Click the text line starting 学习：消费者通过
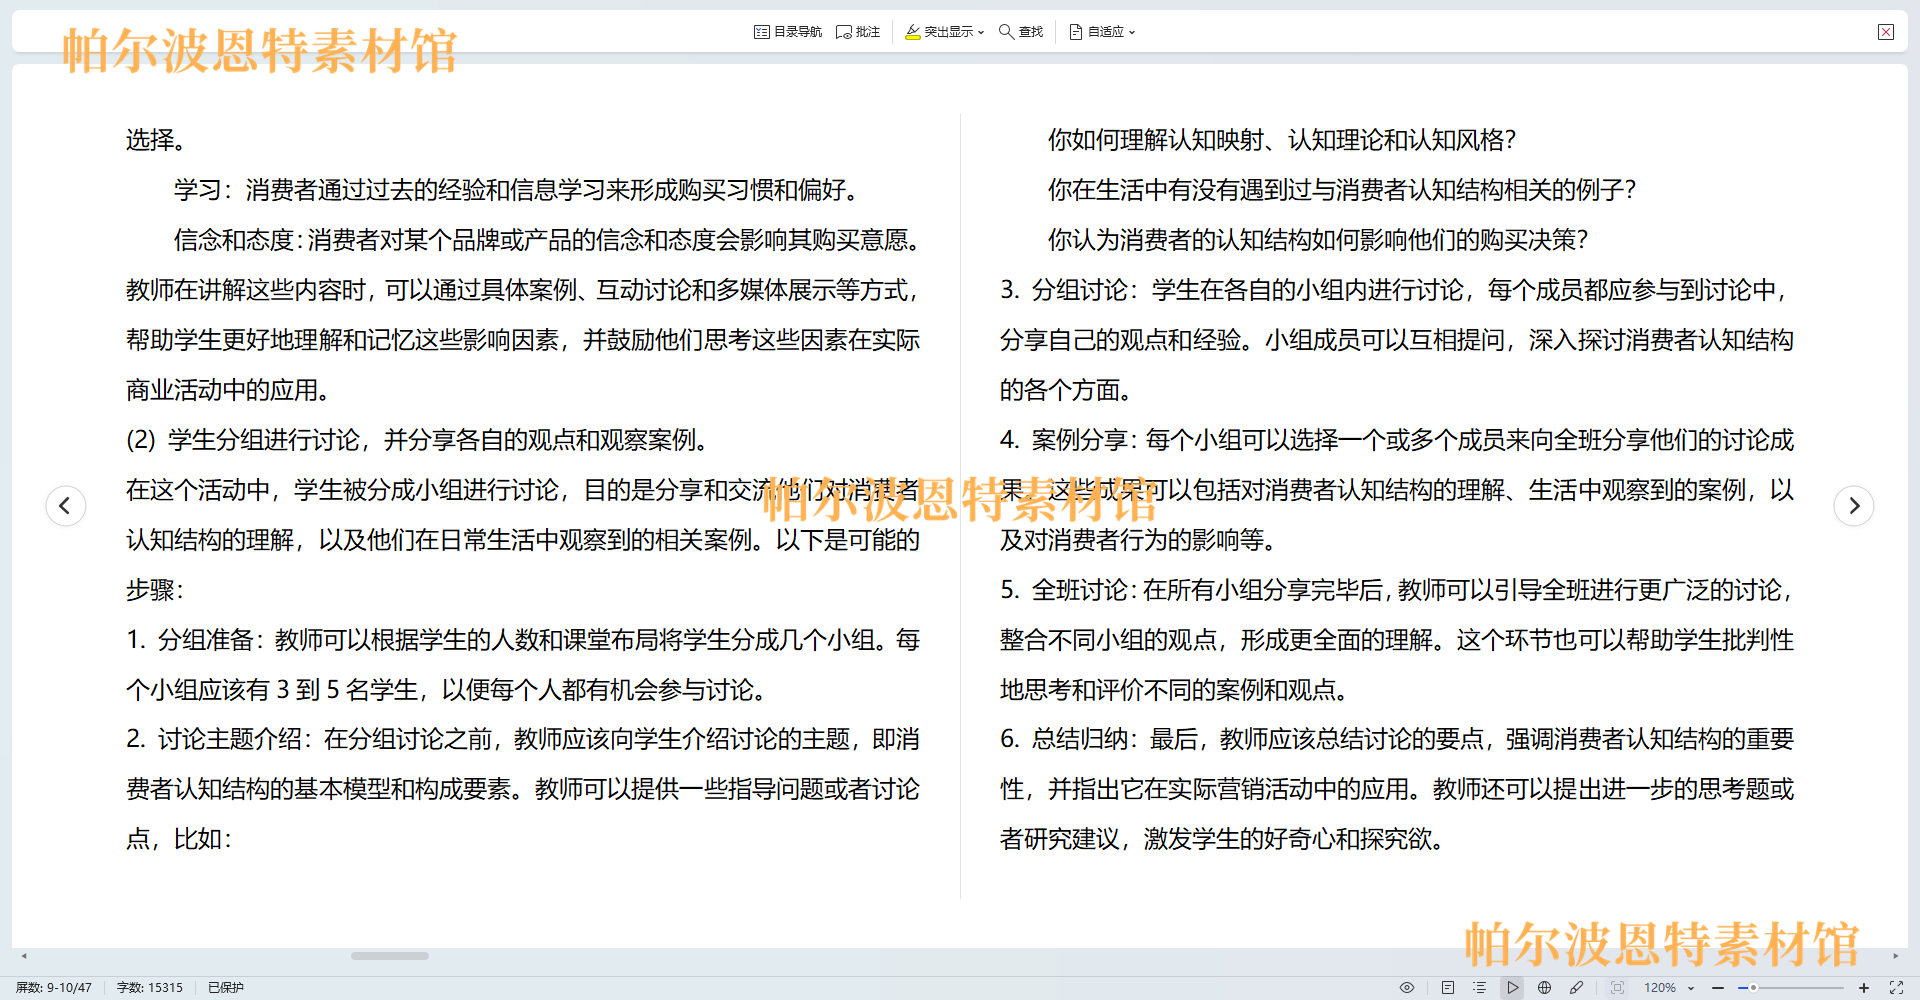Screen dimensions: 1920x1000 [x=516, y=190]
